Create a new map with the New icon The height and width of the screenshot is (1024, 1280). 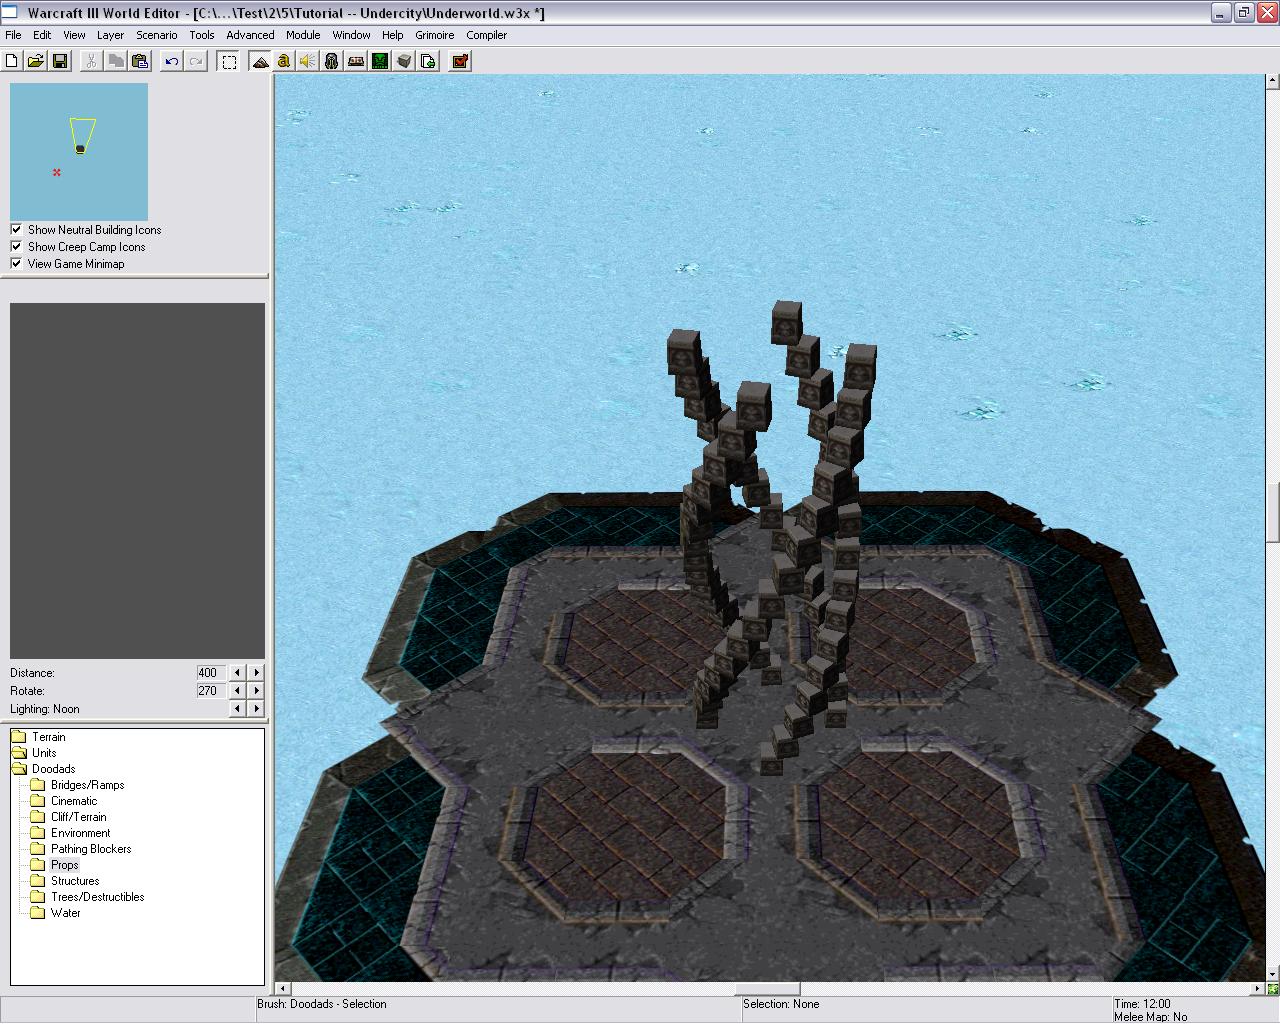tap(12, 61)
